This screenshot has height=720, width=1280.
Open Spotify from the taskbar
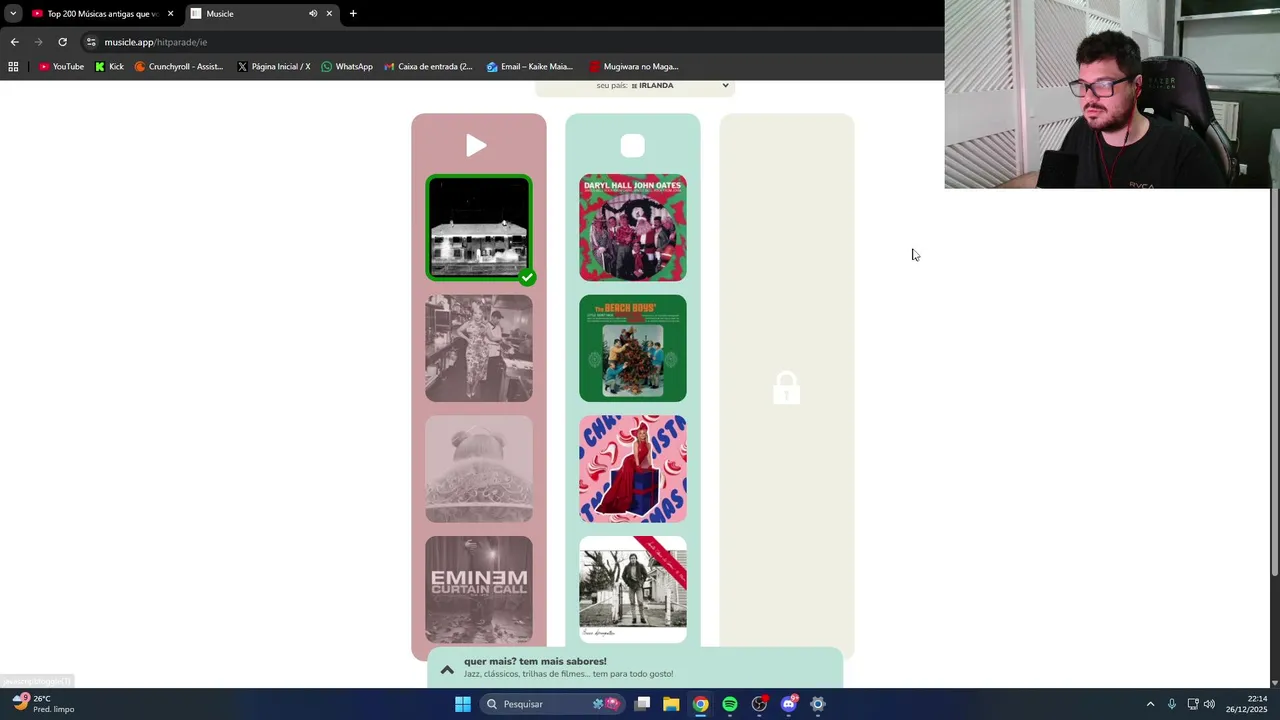(x=730, y=704)
